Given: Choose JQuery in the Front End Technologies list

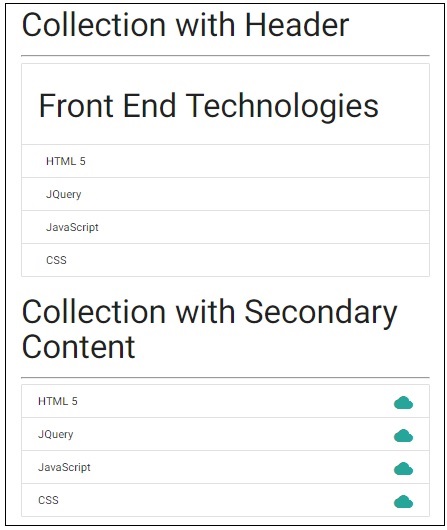Looking at the screenshot, I should pos(64,194).
